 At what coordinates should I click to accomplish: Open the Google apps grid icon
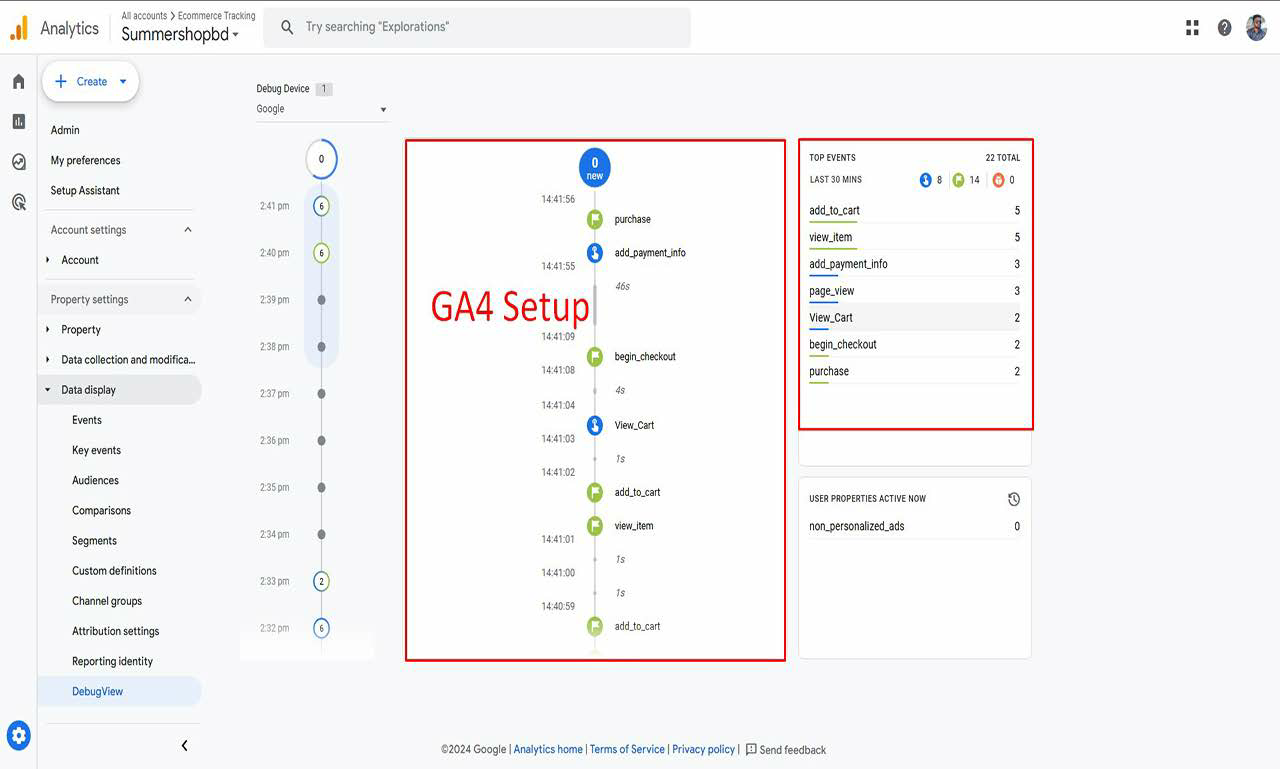(1192, 27)
